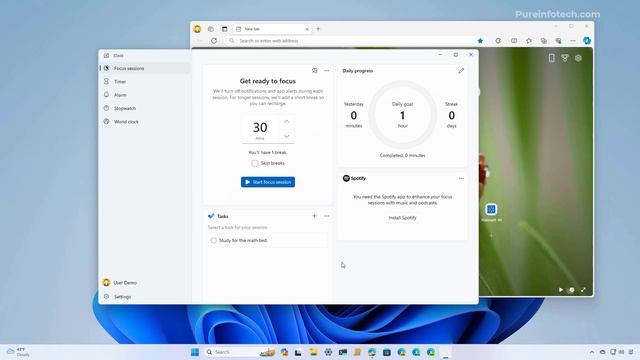Open the Windows Start menu
Screen dimensions: 640x360
tap(195, 352)
